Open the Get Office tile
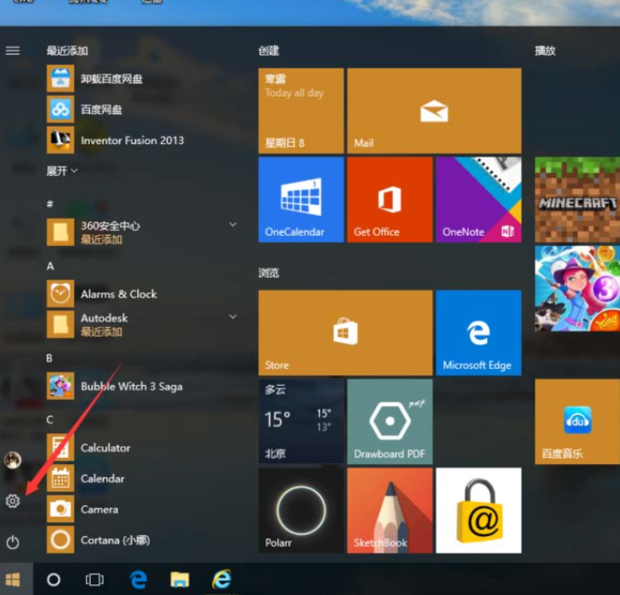The height and width of the screenshot is (595, 620). (389, 199)
